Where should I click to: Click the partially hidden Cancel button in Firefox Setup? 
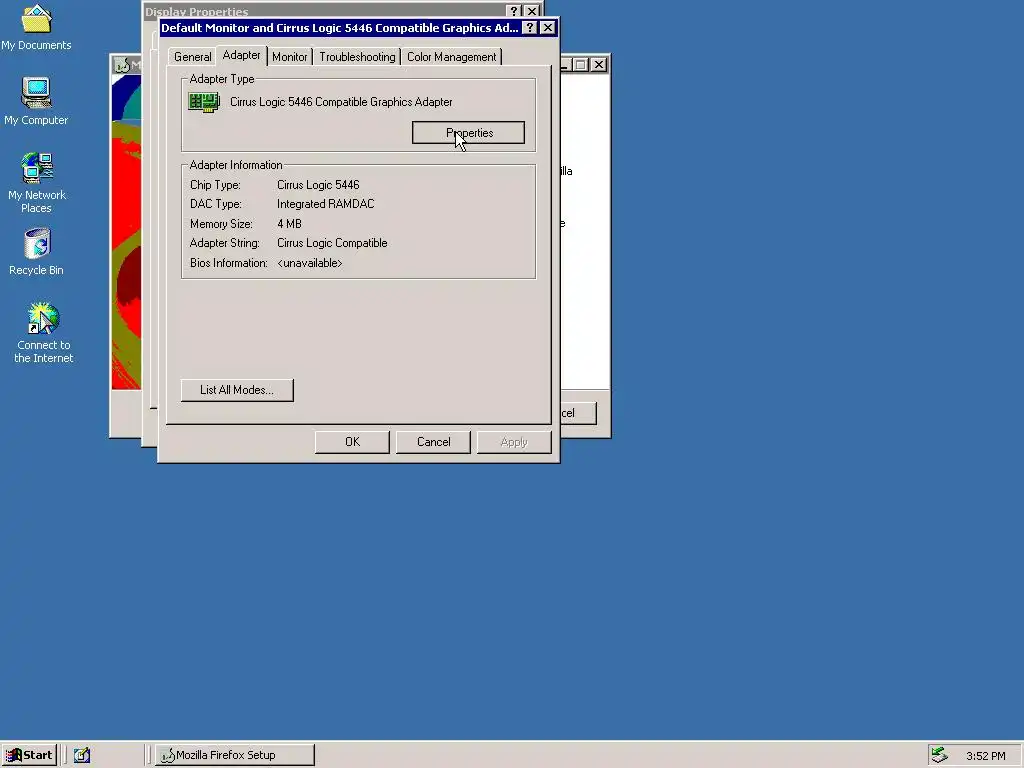coord(578,413)
